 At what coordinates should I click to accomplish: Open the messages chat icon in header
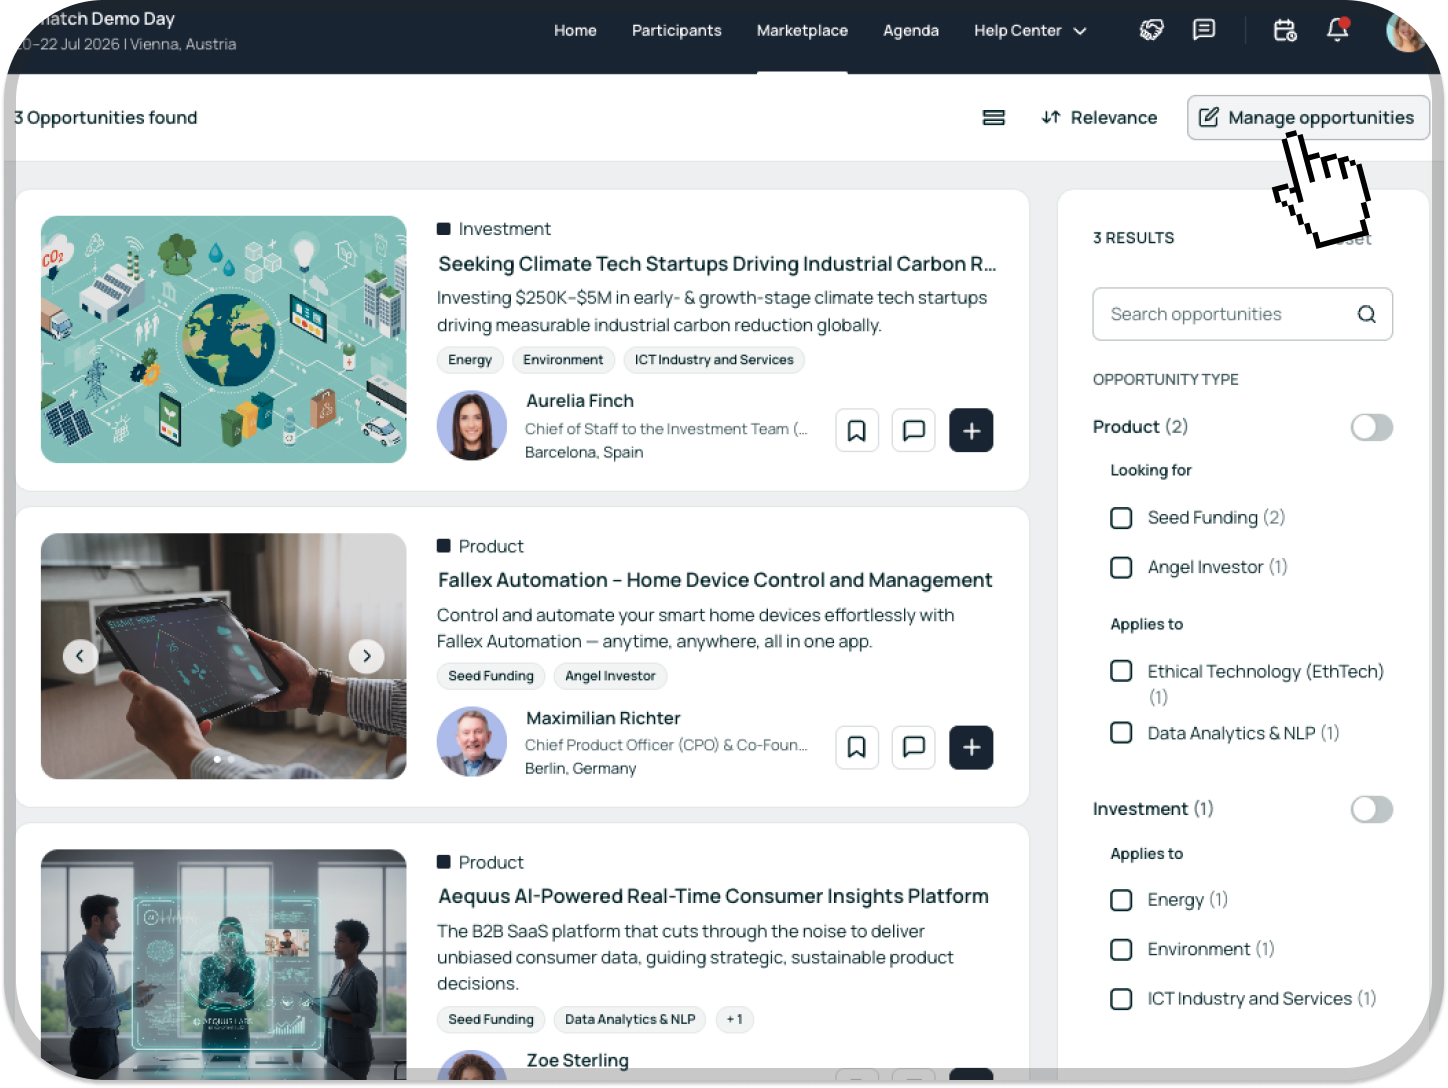tap(1204, 30)
